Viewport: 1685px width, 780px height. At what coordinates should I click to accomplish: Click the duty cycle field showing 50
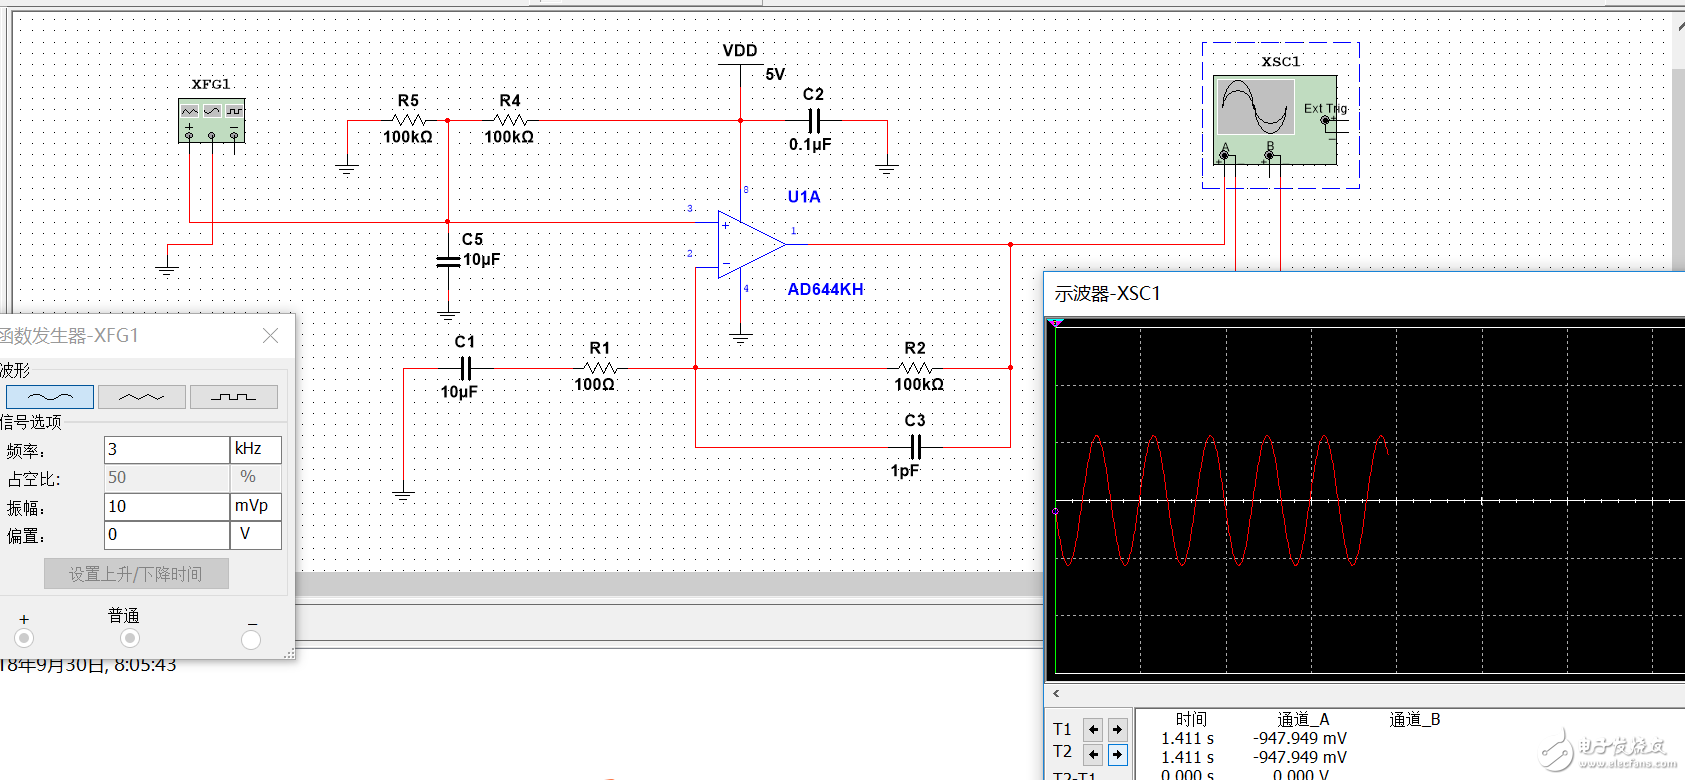167,478
